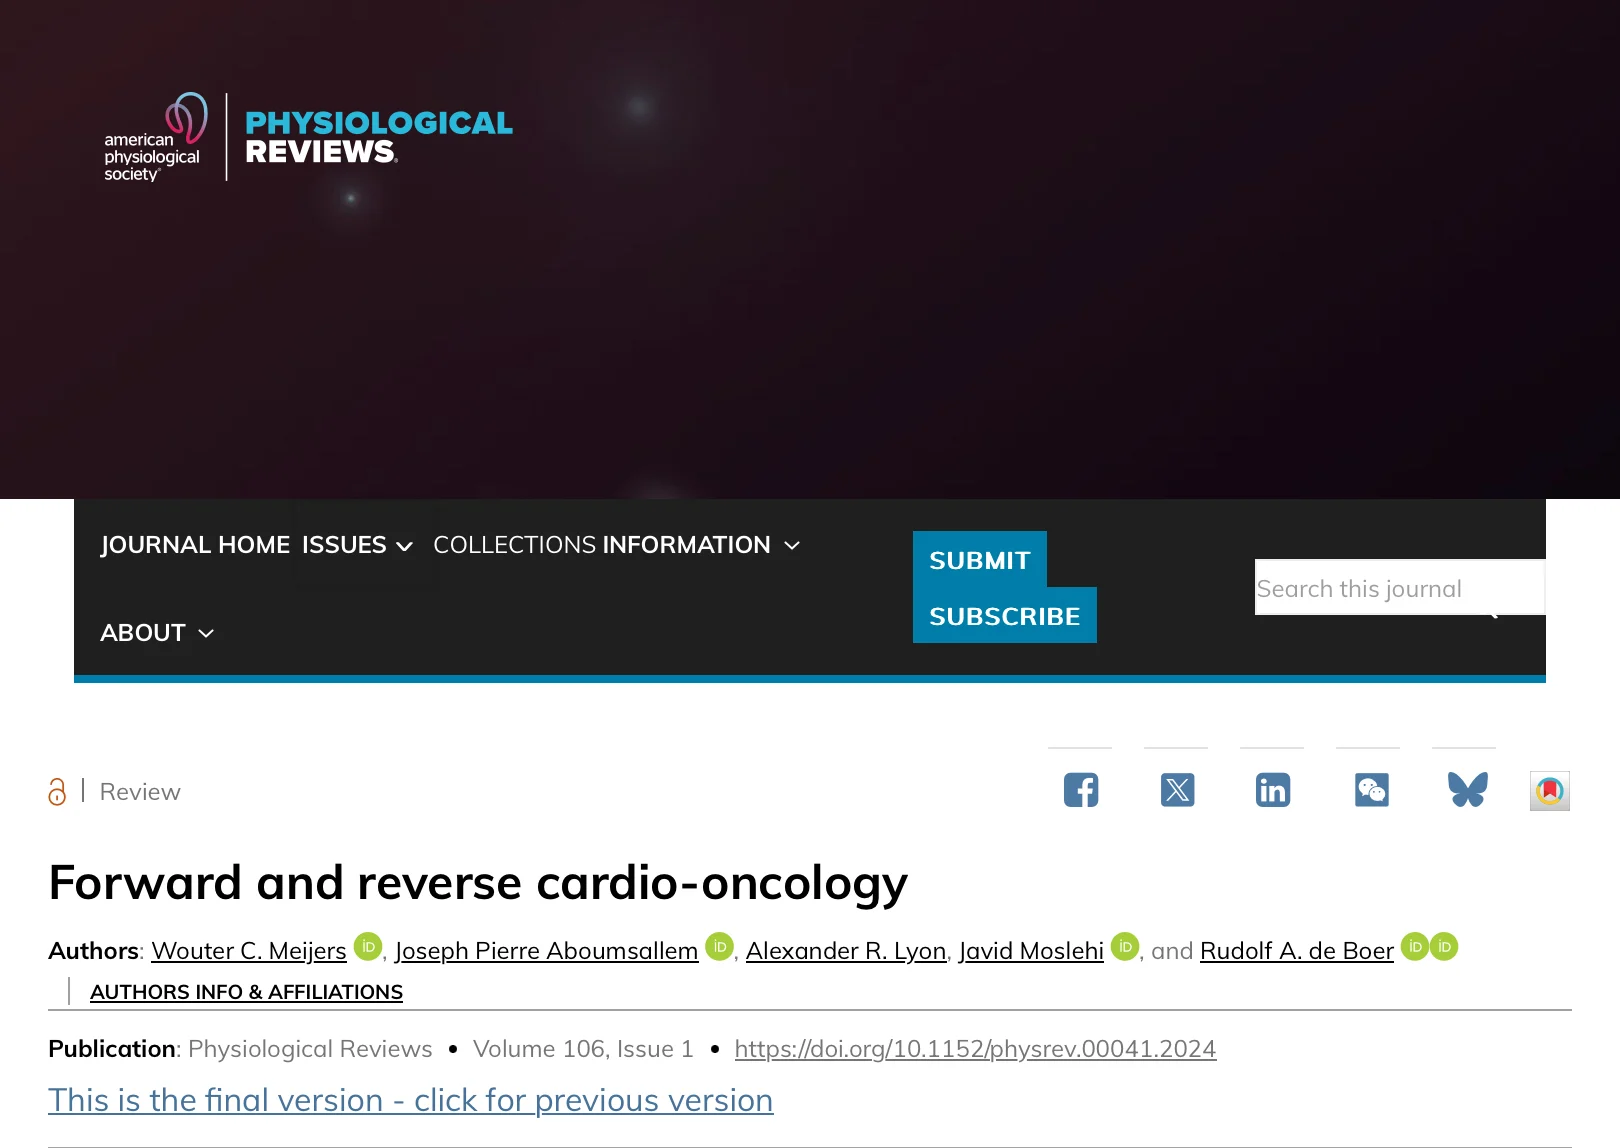Select JOURNAL HOME in the navigation
Screen dimensions: 1620x1148
[195, 545]
